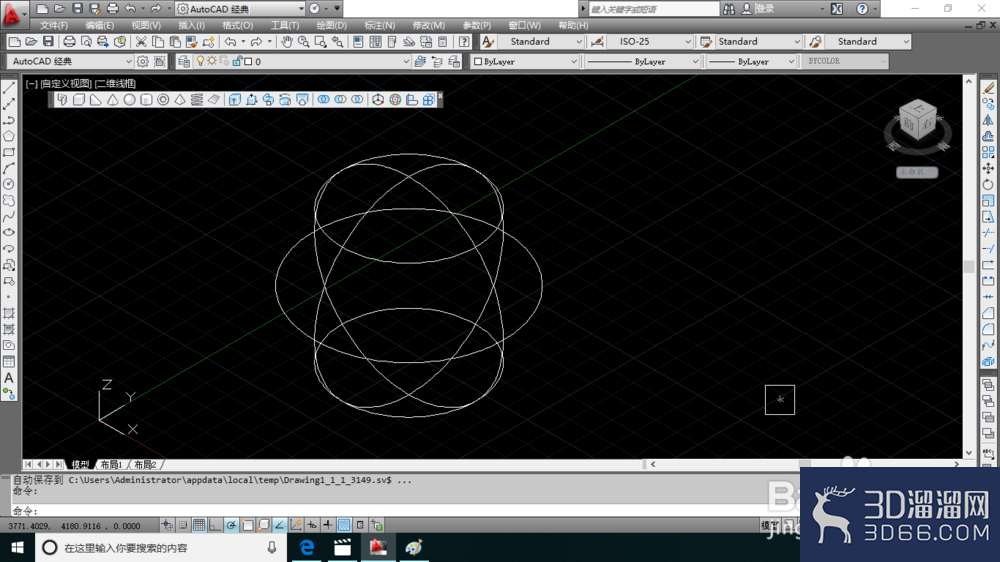Open the 绘图(D) menu
The height and width of the screenshot is (562, 1000).
332,26
